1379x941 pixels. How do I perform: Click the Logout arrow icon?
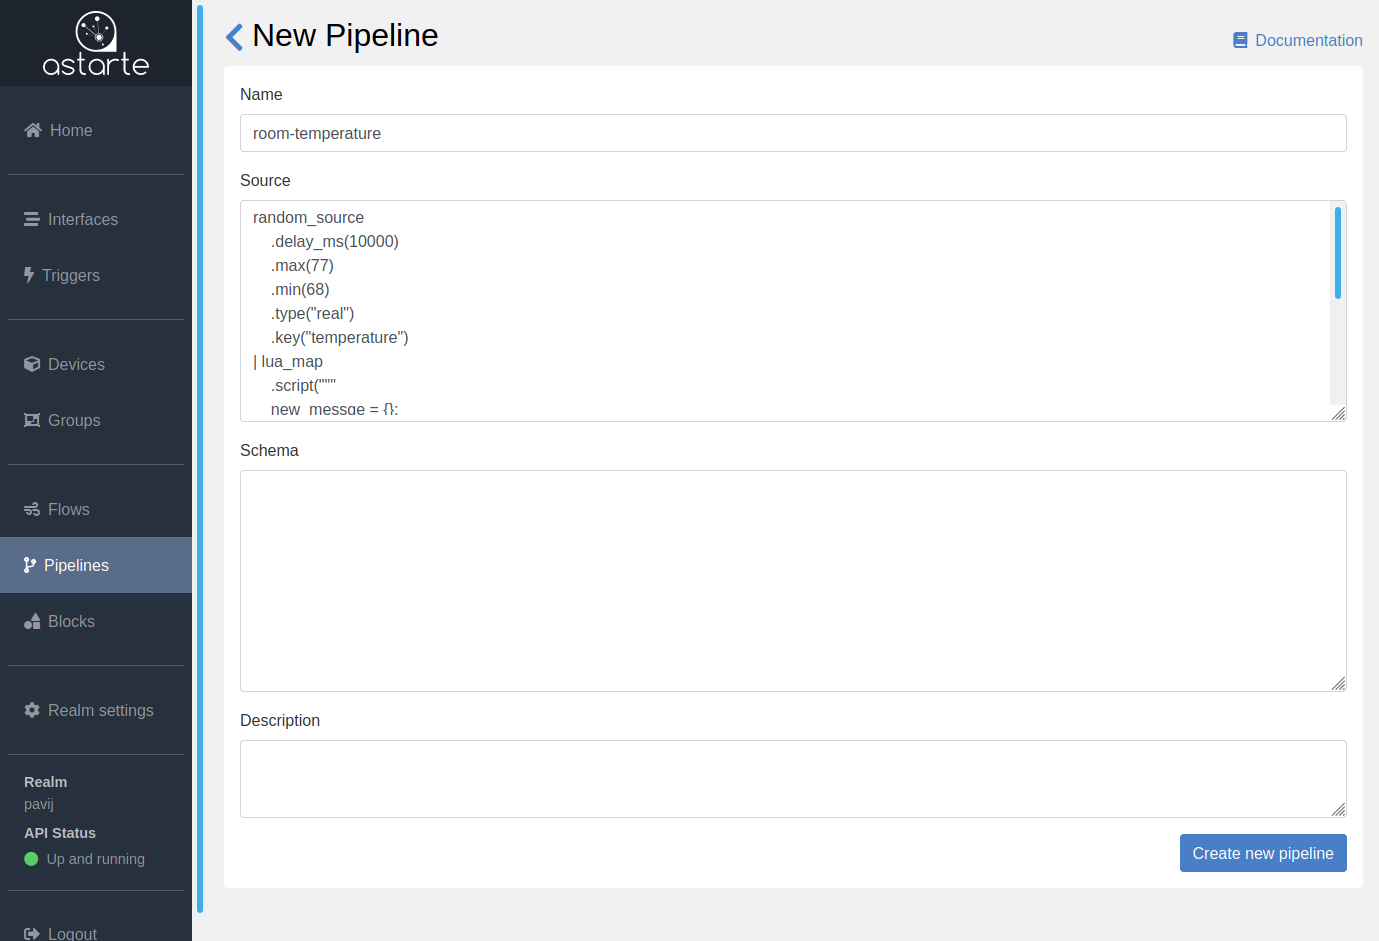pyautogui.click(x=32, y=934)
